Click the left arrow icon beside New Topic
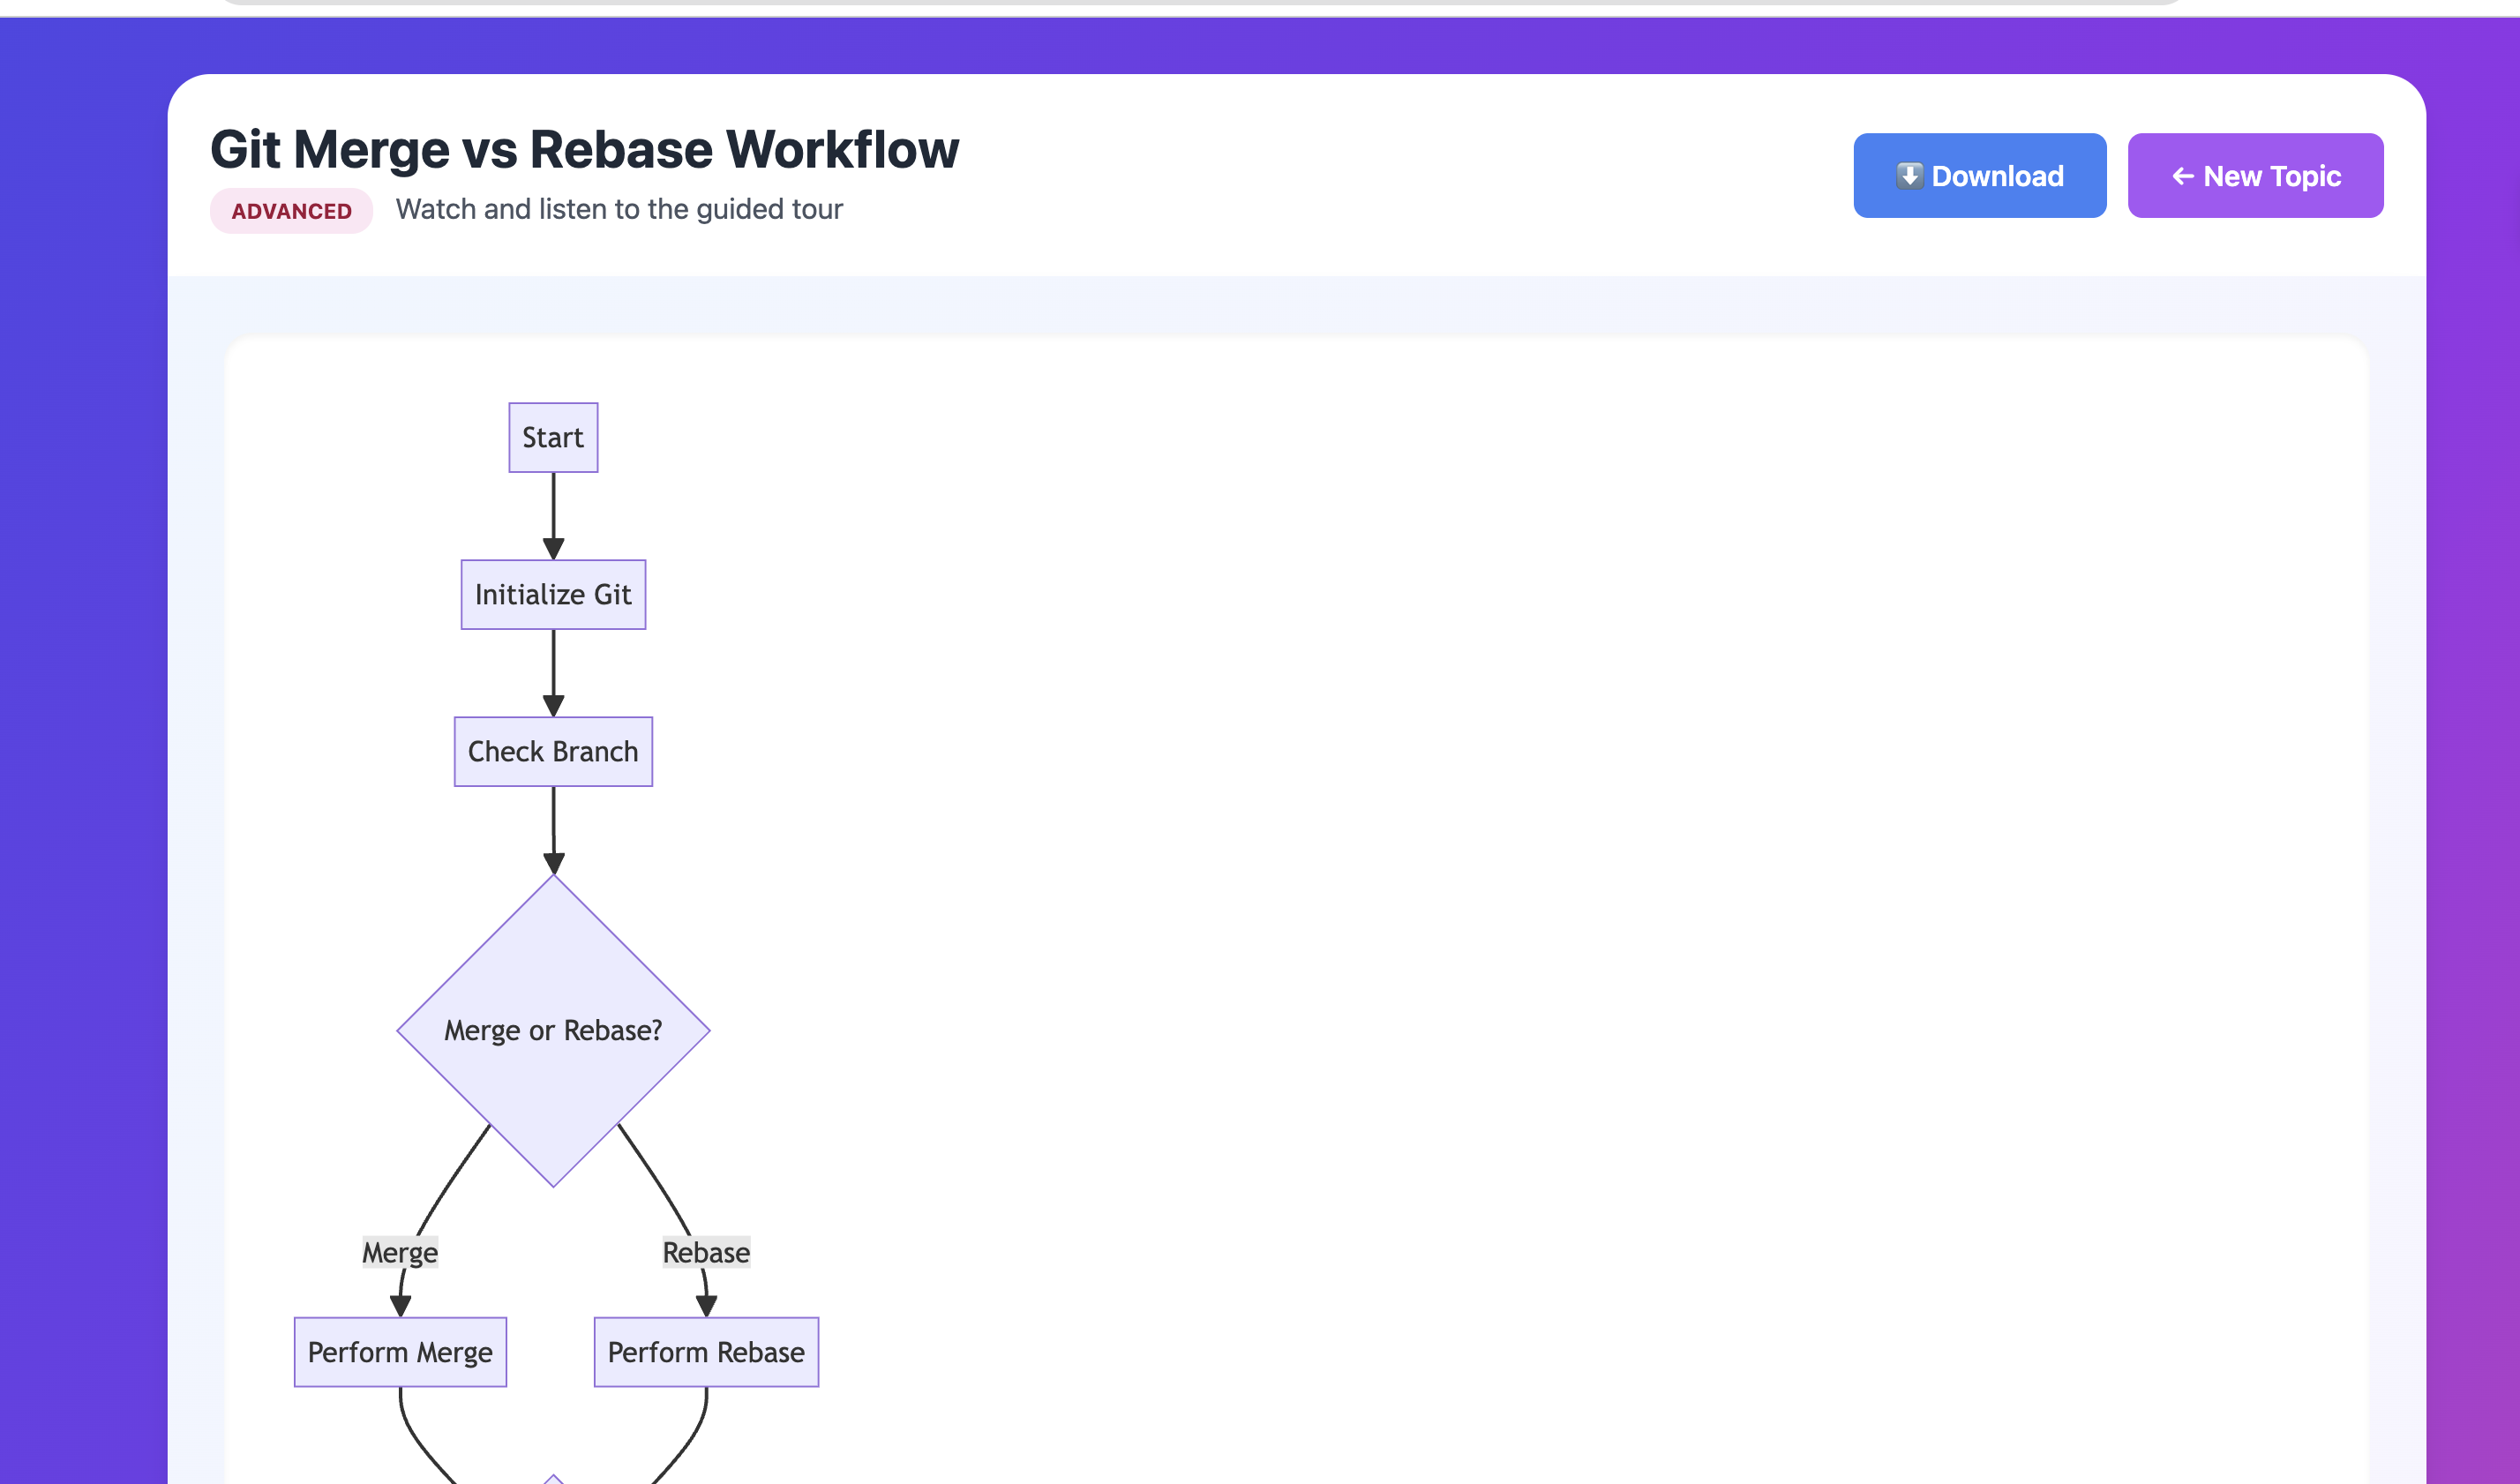The height and width of the screenshot is (1484, 2520). coord(2182,176)
